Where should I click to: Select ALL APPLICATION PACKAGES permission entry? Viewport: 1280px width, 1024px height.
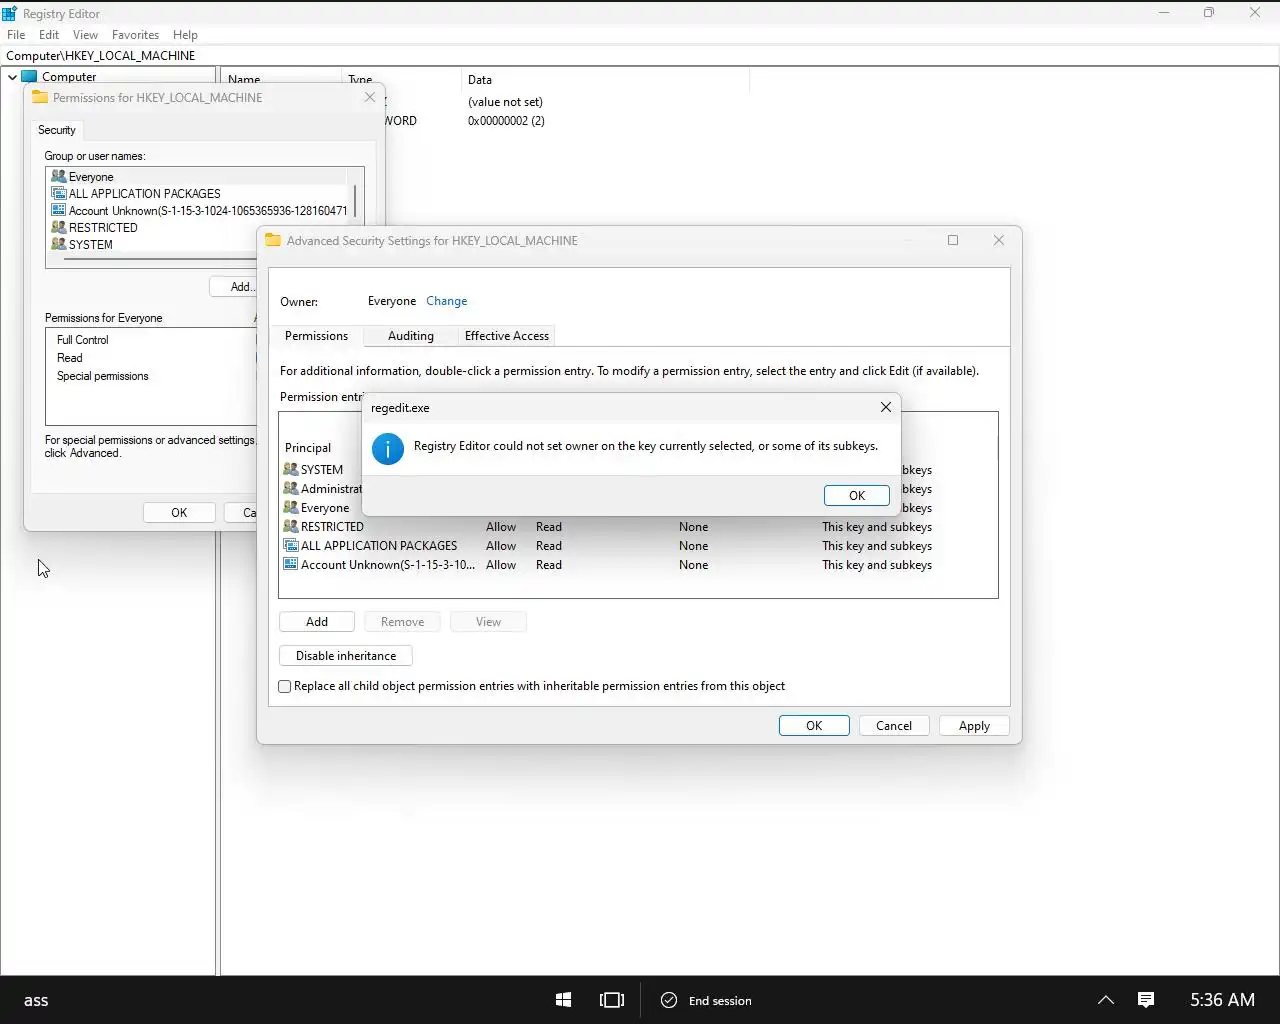(x=638, y=546)
